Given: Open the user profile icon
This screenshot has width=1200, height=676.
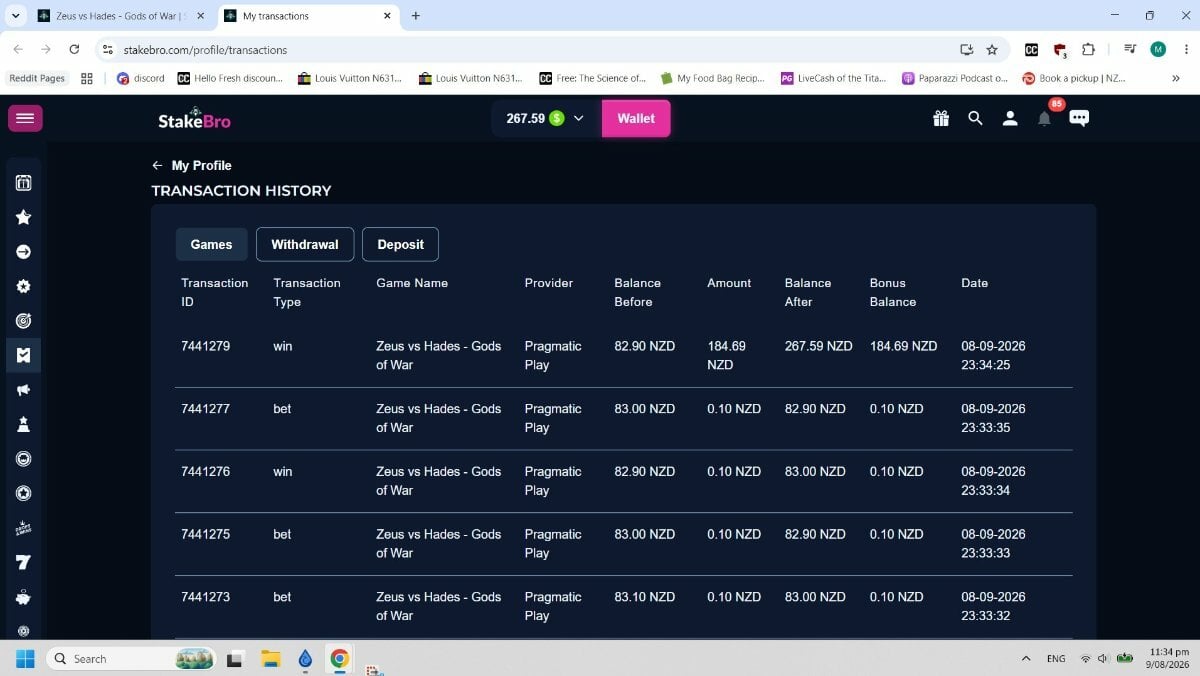Looking at the screenshot, I should click(1010, 118).
